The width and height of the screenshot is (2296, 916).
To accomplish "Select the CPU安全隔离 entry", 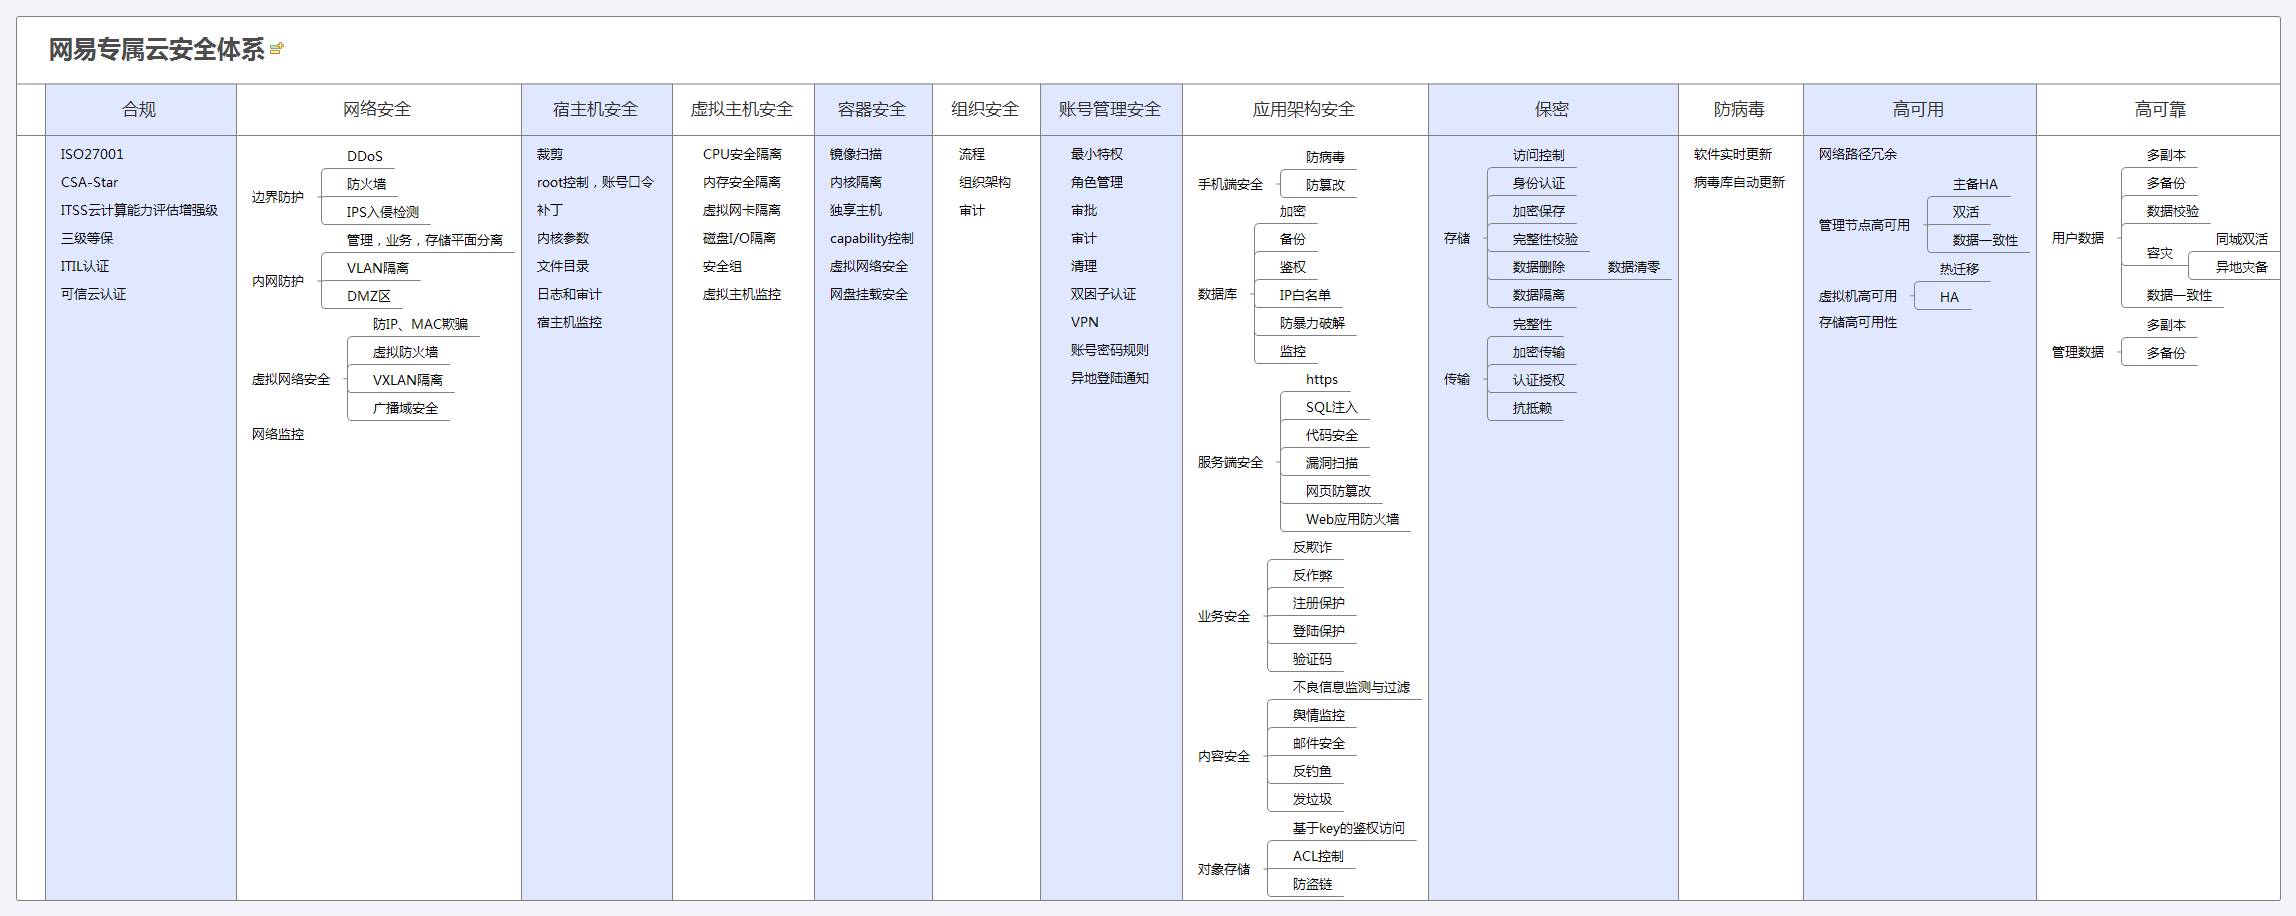I will 742,154.
